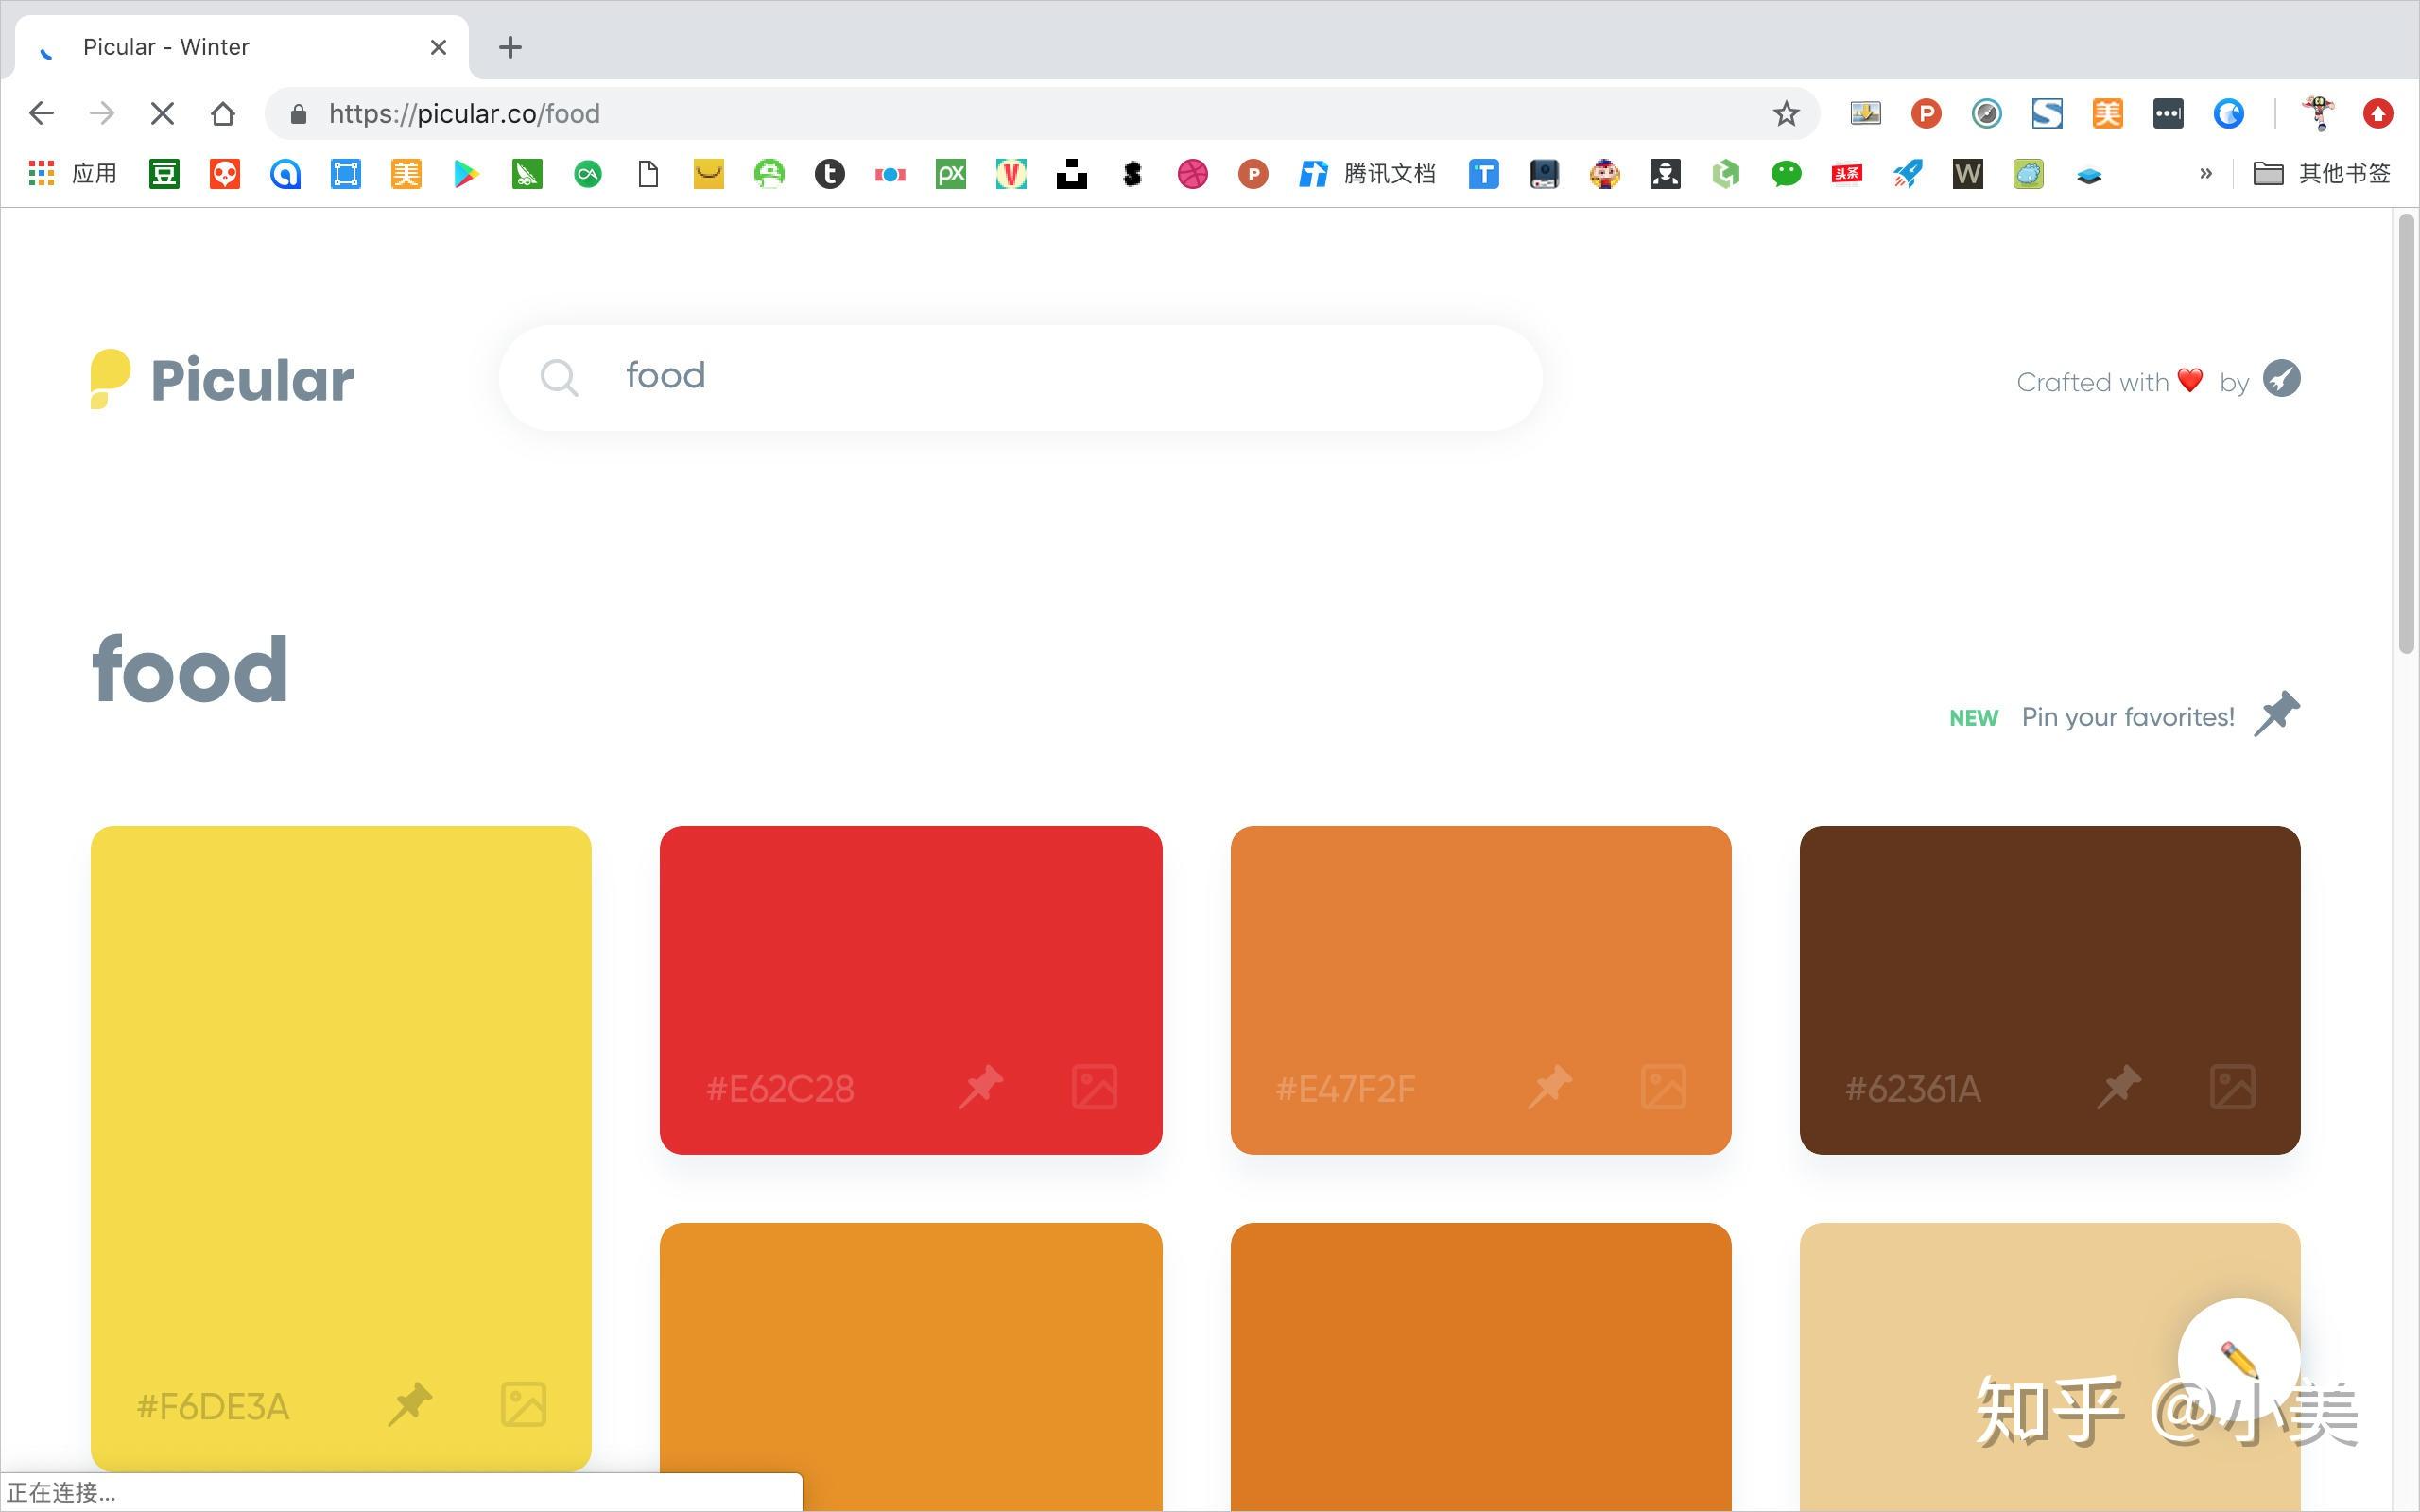The width and height of the screenshot is (2420, 1512).
Task: Open the orange 美 extension icon
Action: click(2107, 114)
